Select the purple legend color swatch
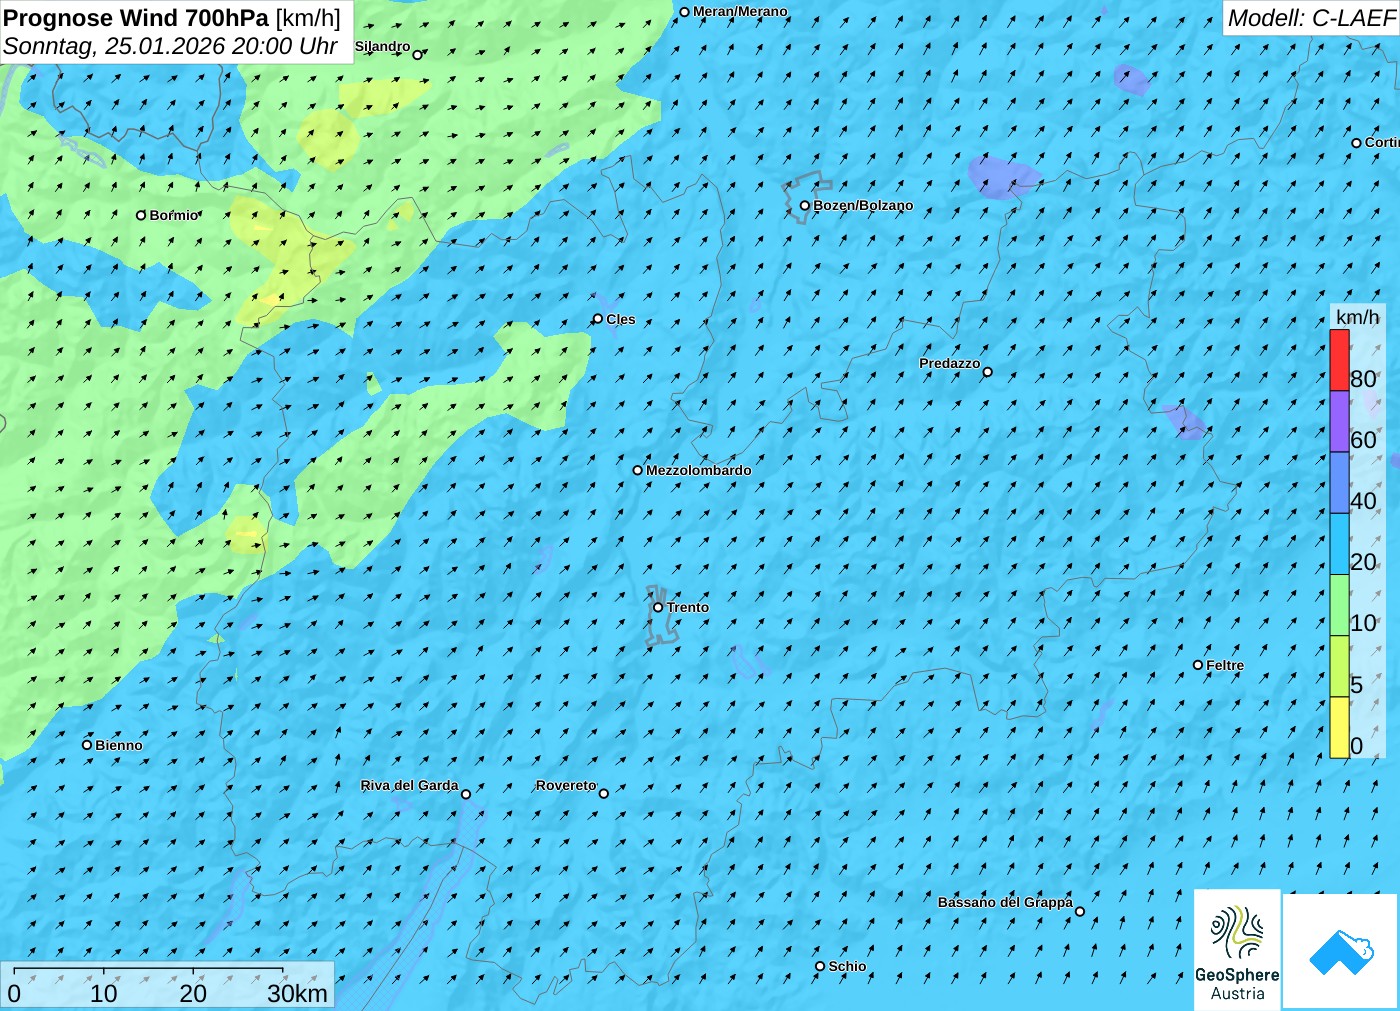The width and height of the screenshot is (1400, 1011). [x=1339, y=421]
